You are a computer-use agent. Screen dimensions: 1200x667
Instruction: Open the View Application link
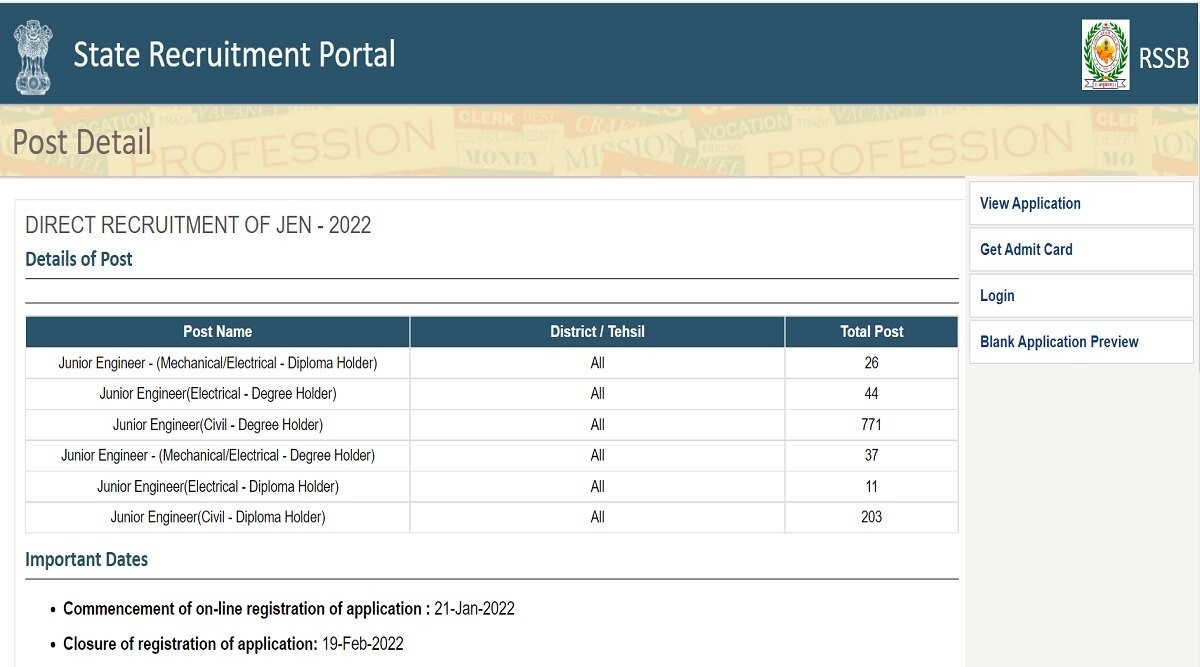(x=1030, y=203)
